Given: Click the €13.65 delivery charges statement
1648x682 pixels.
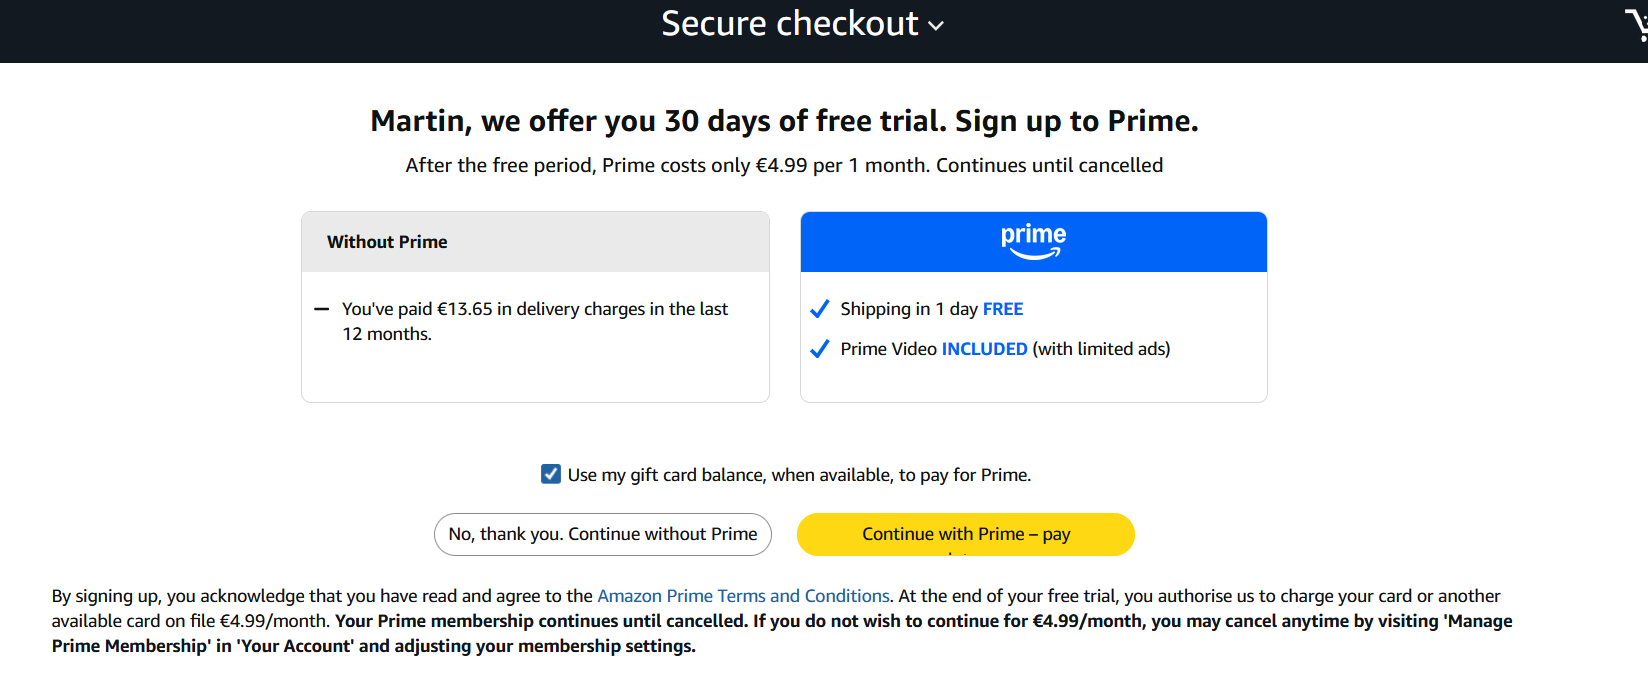Looking at the screenshot, I should pos(535,321).
